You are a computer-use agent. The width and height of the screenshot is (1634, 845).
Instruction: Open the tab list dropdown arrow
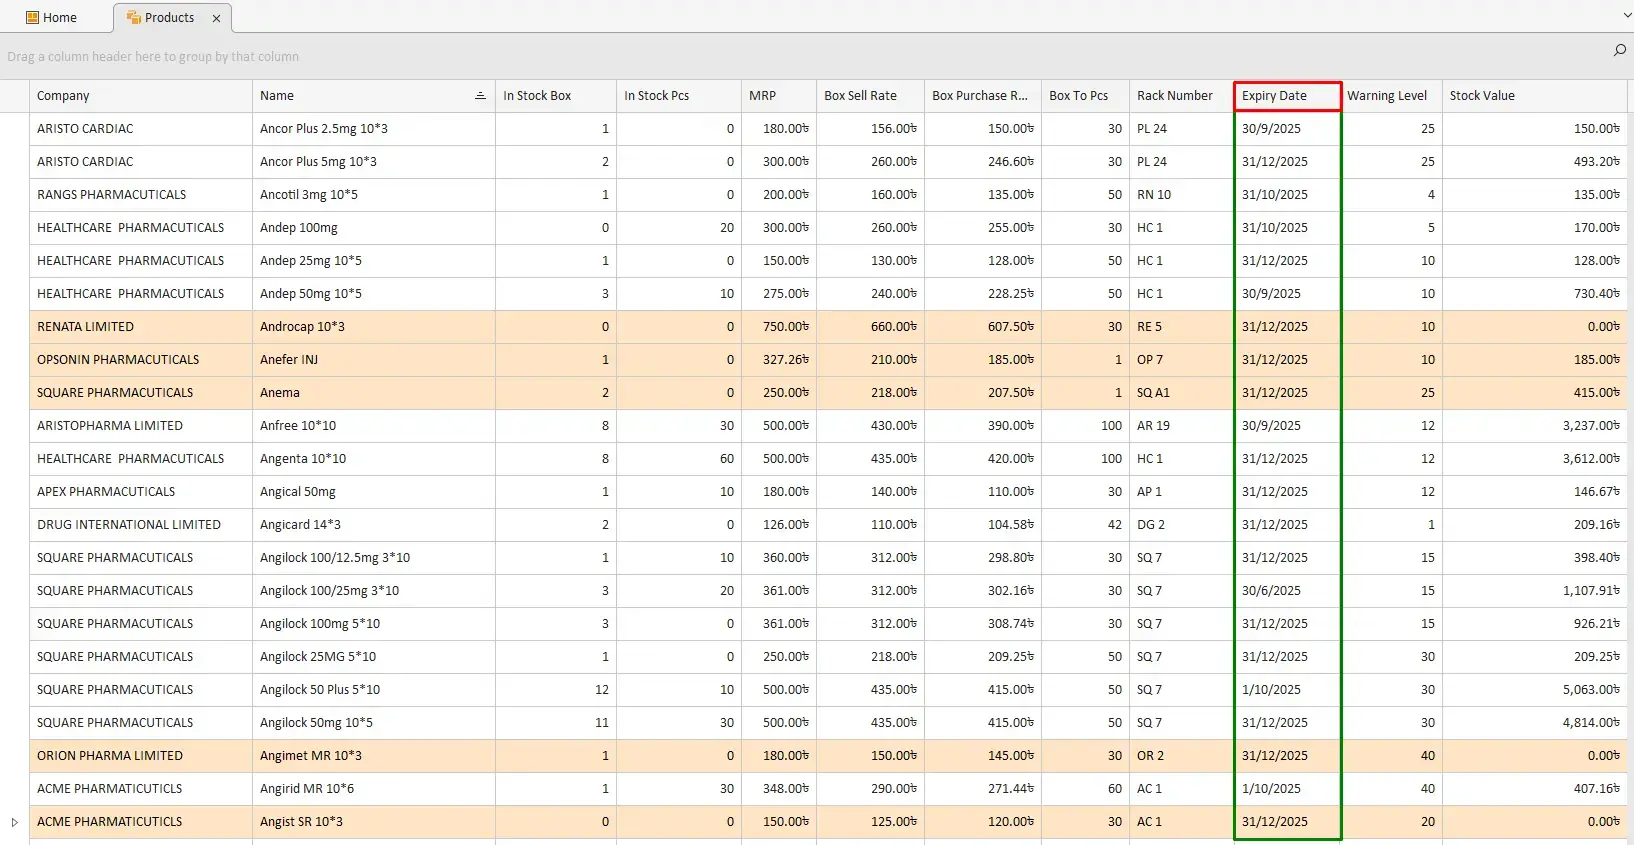[1627, 16]
